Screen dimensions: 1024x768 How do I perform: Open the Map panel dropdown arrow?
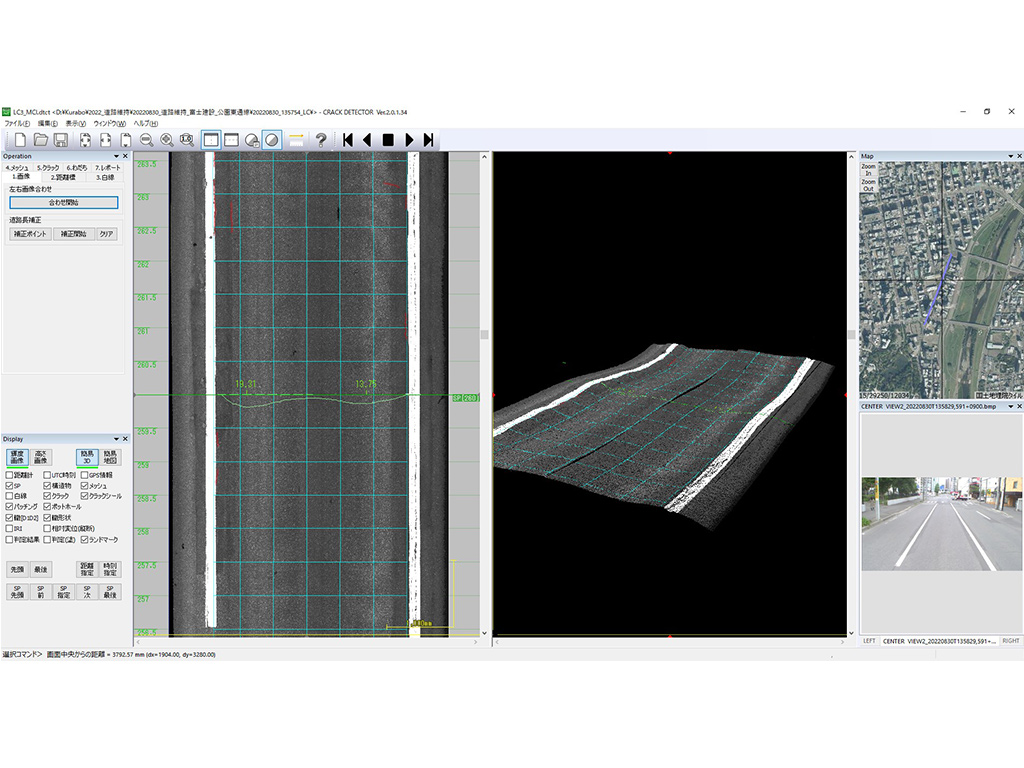pos(1008,156)
